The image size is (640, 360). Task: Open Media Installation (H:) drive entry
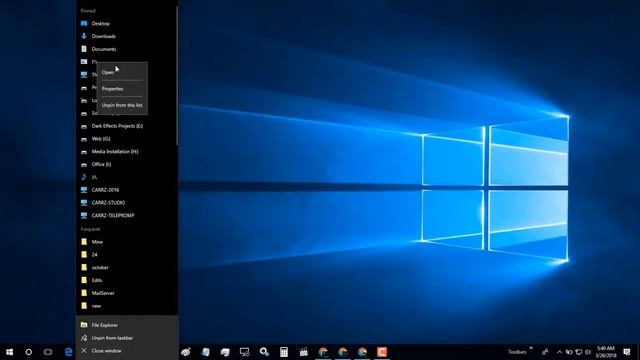coord(127,151)
